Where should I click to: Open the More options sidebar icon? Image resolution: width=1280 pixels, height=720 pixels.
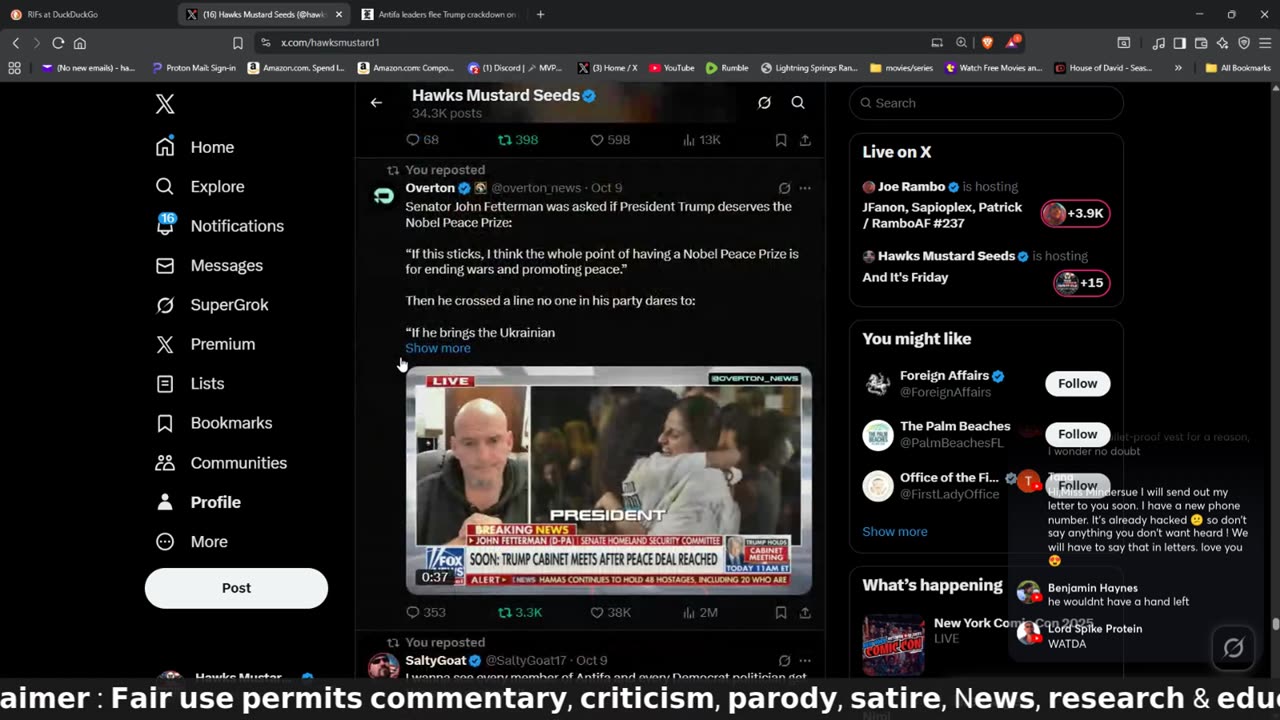click(165, 542)
